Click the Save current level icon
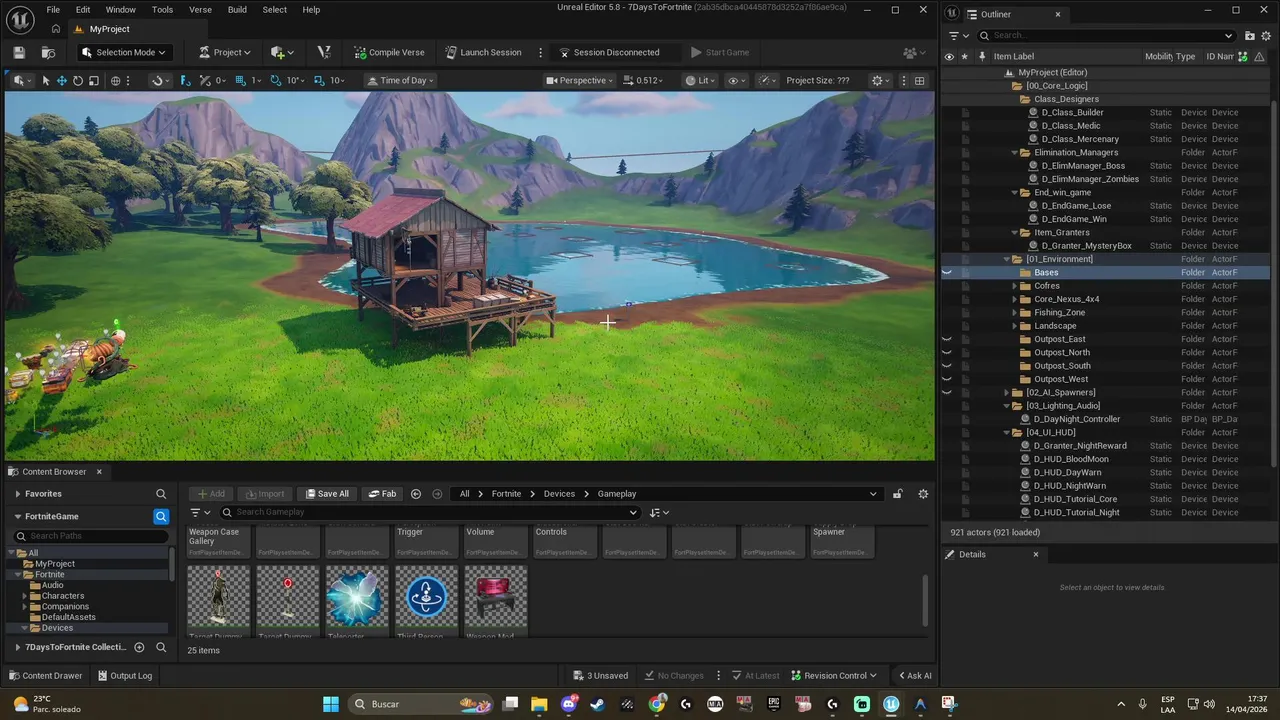Viewport: 1280px width, 720px height. tap(18, 52)
